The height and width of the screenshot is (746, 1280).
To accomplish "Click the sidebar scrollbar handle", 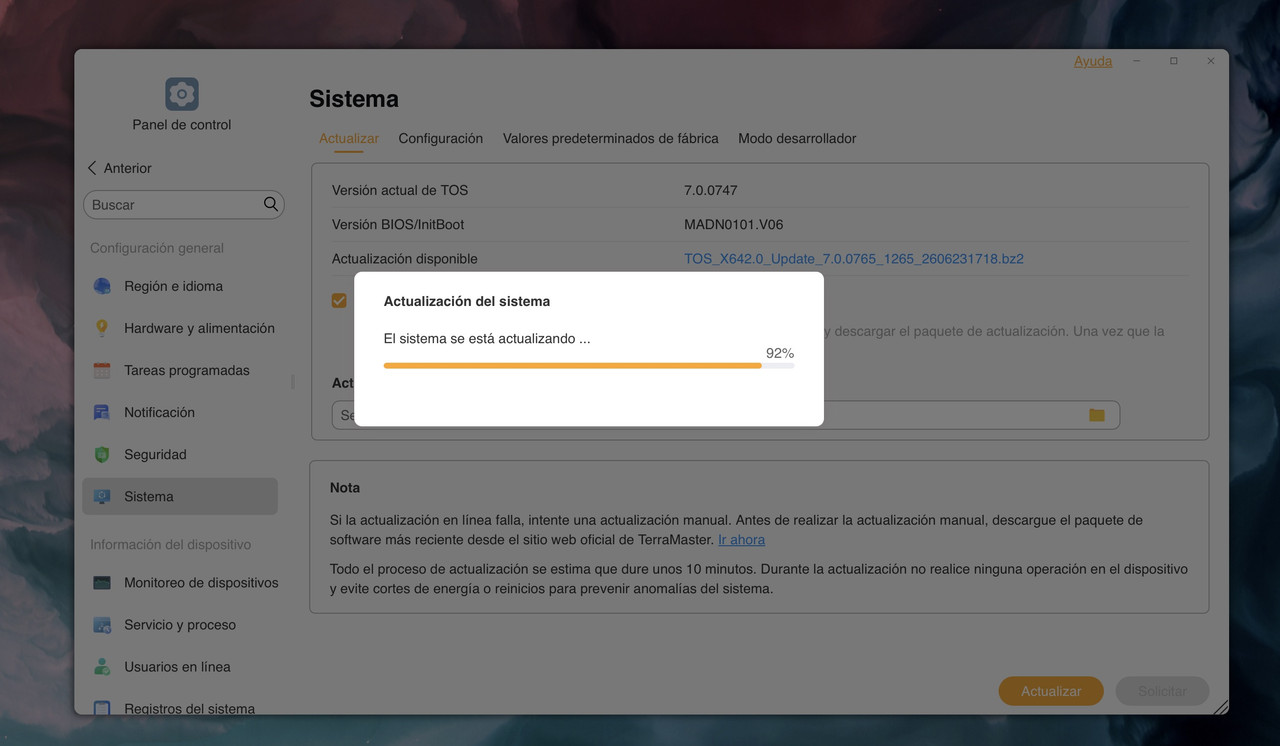I will point(292,382).
